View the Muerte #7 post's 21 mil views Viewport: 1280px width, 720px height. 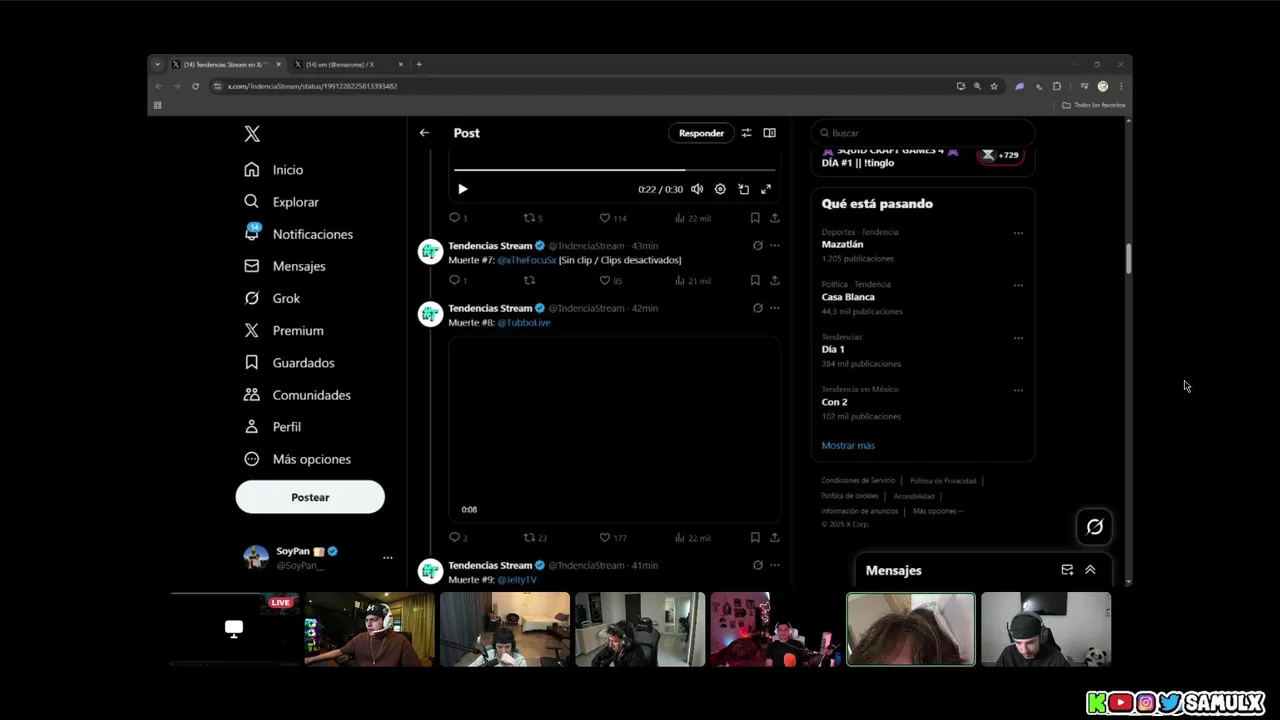coord(692,281)
